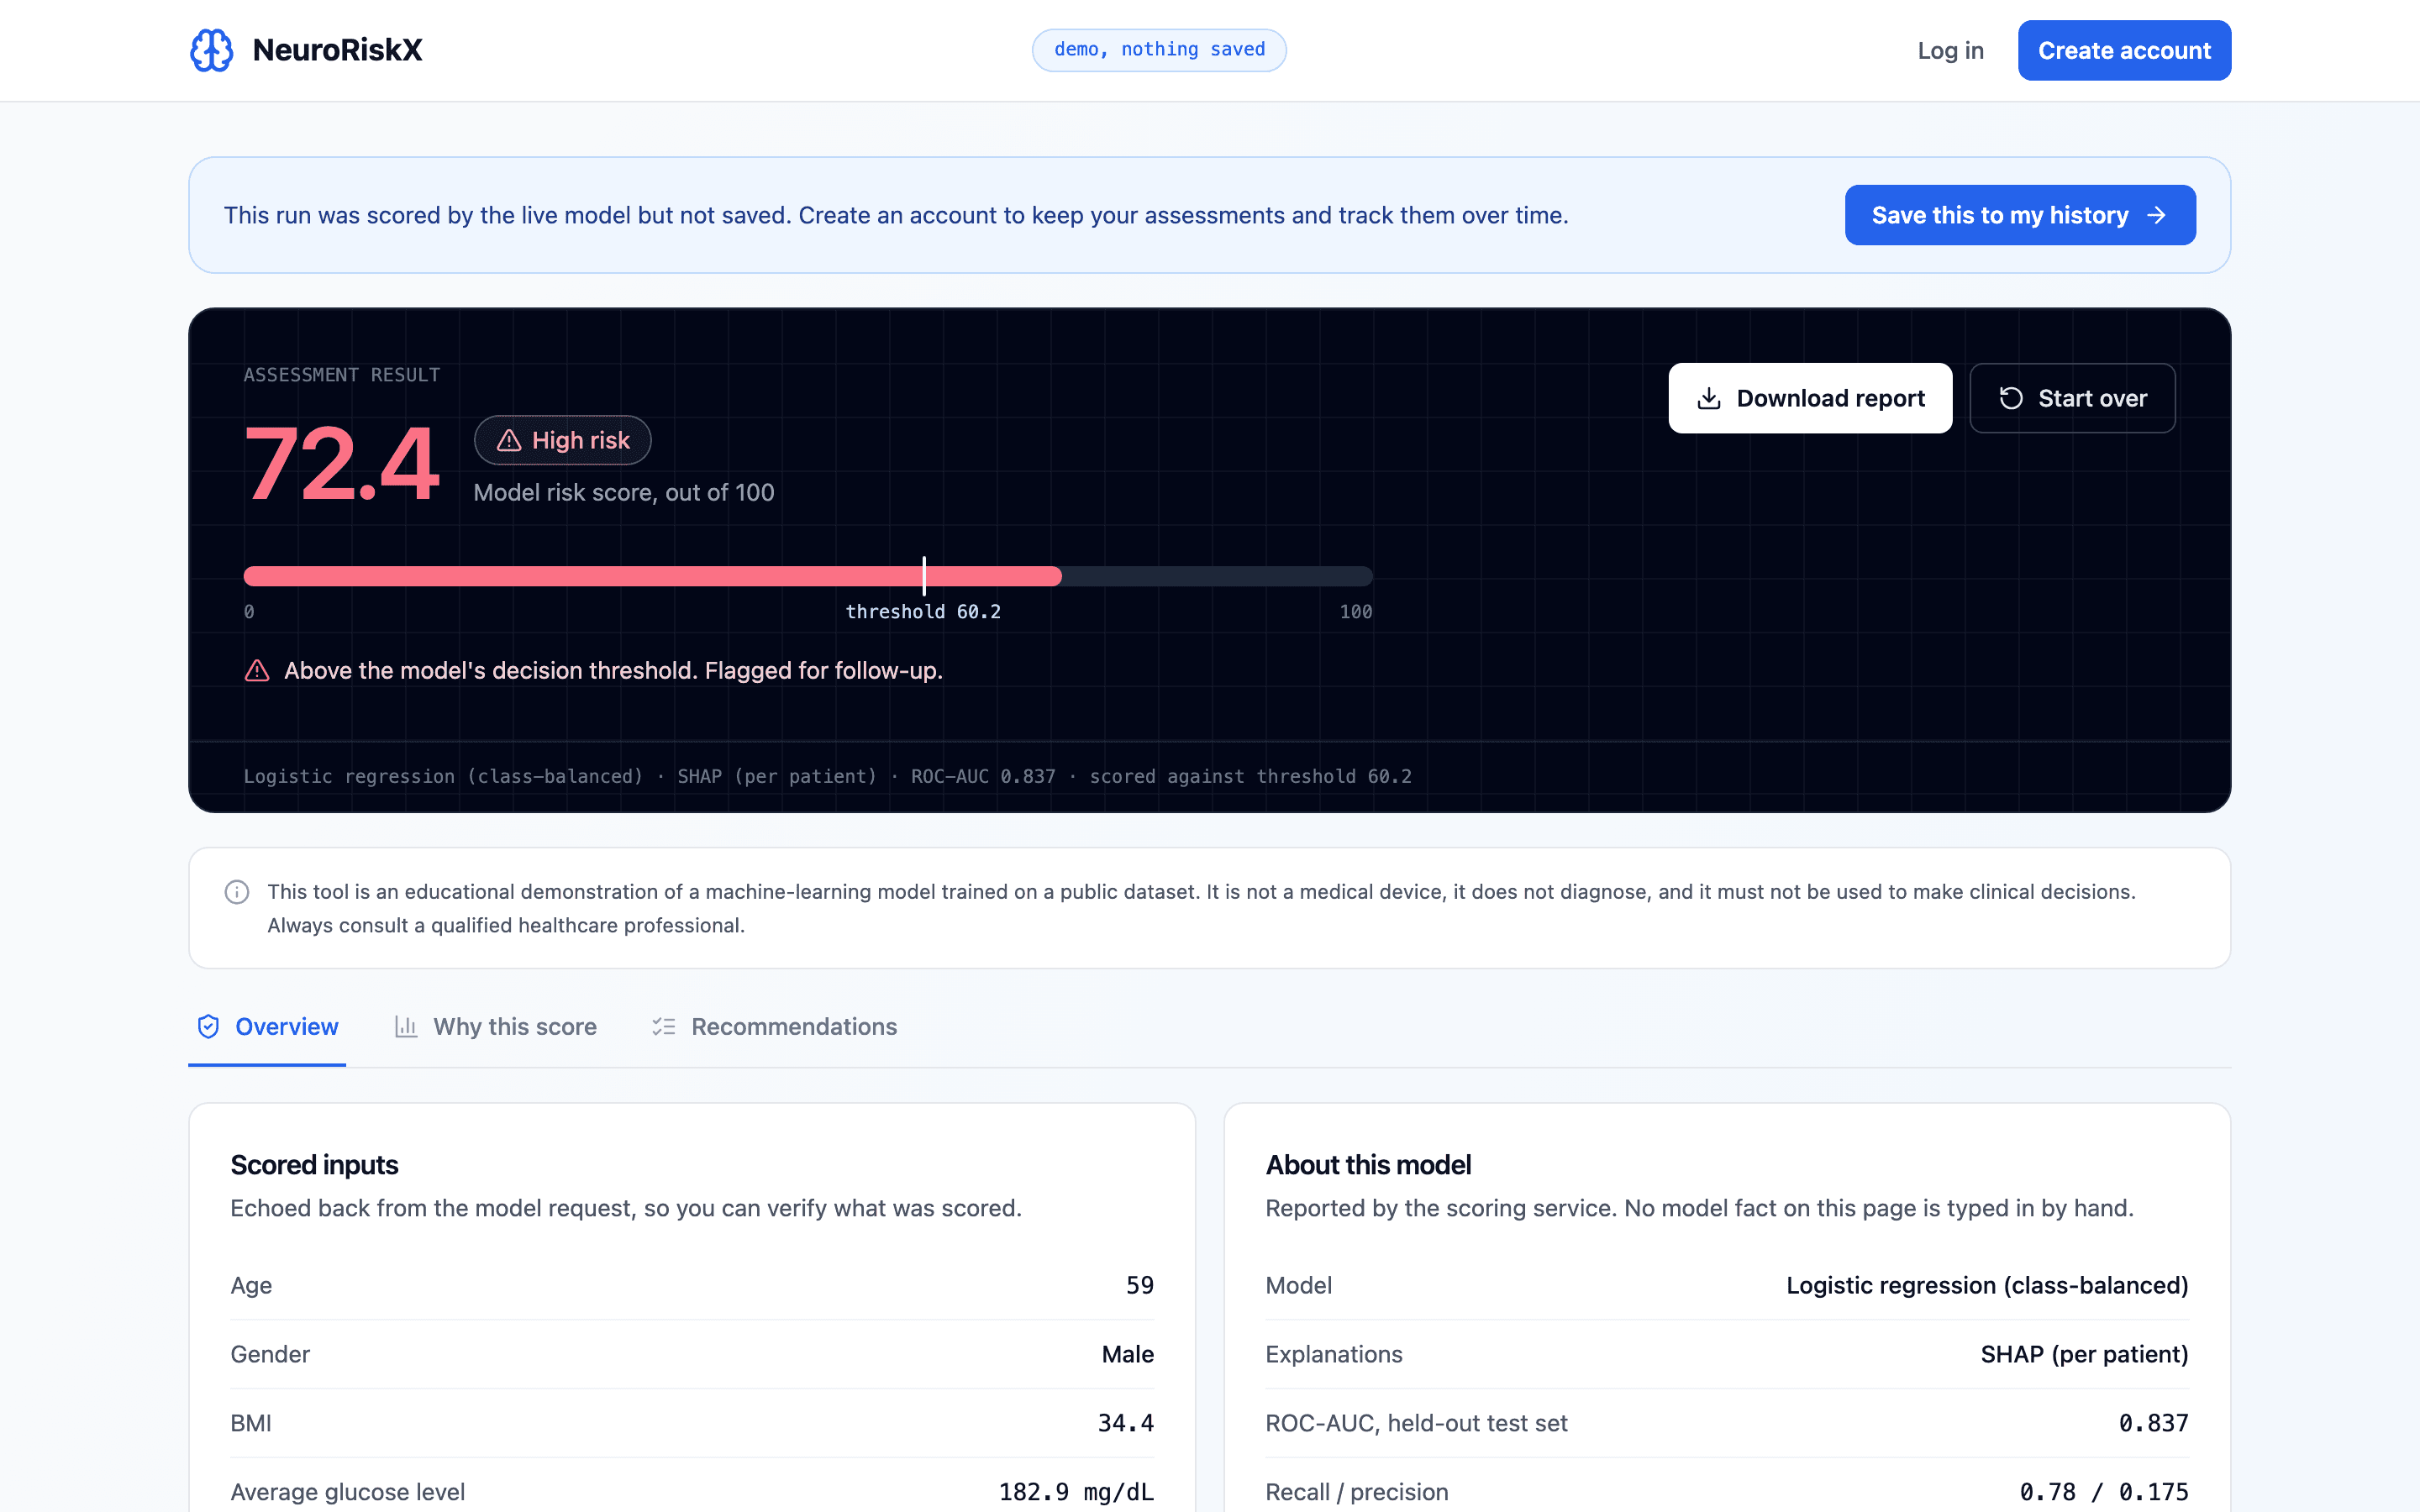Switch to the Why this score tab

tap(496, 1027)
